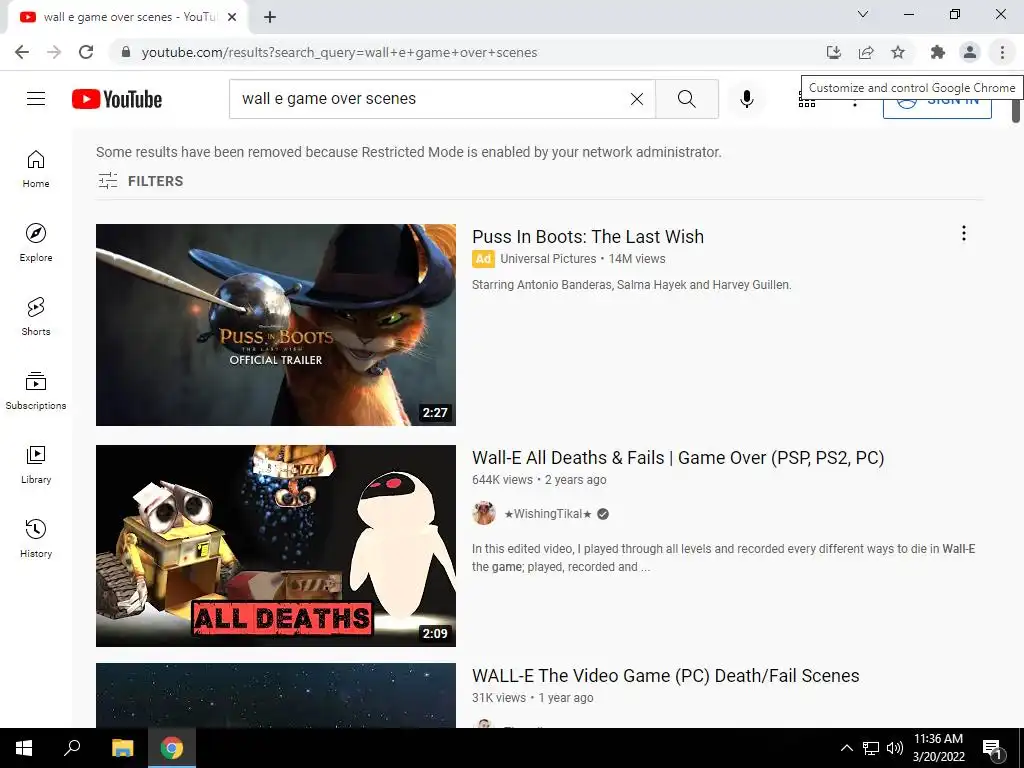Open the notification center
Image resolution: width=1024 pixels, height=768 pixels.
pyautogui.click(x=992, y=749)
